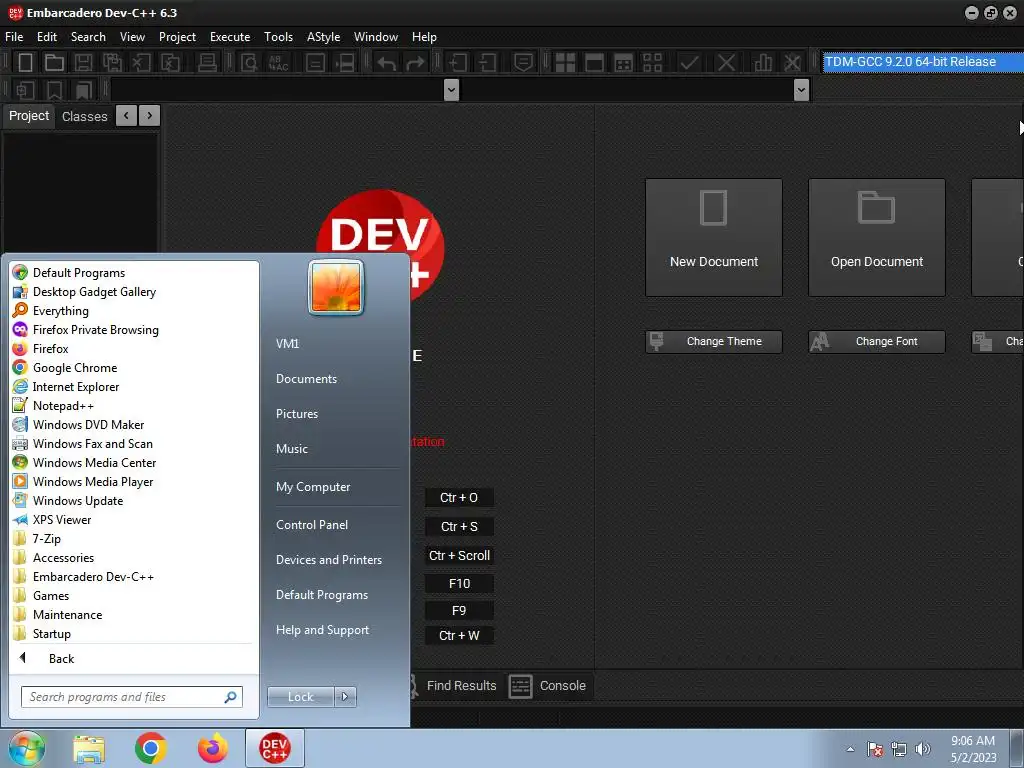Click the Open Document tile

click(876, 238)
